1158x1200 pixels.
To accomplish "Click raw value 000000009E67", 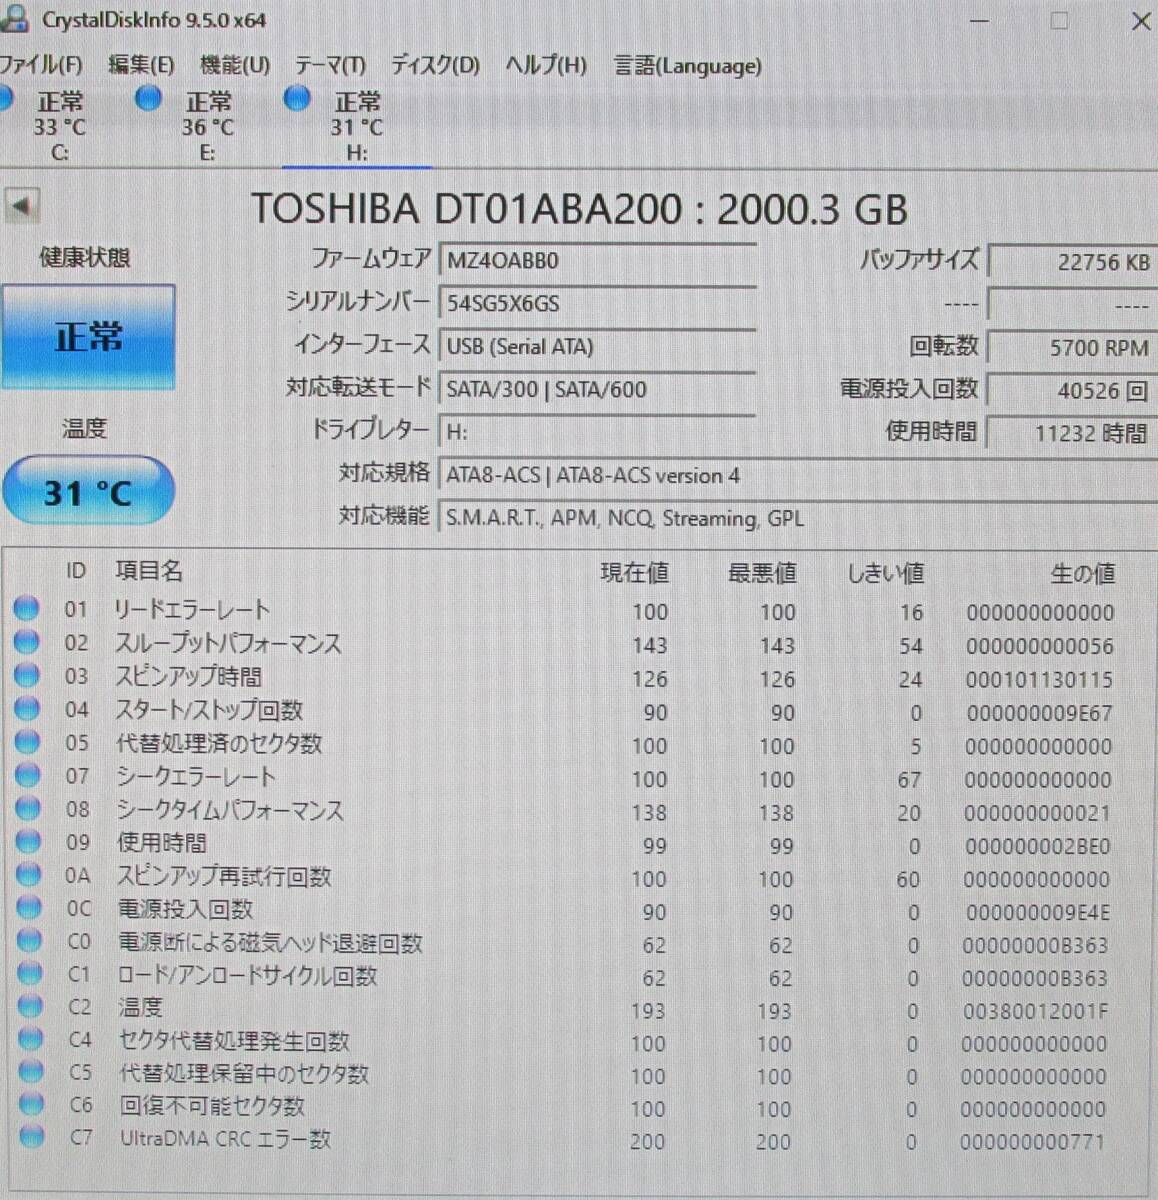I will pyautogui.click(x=1039, y=713).
